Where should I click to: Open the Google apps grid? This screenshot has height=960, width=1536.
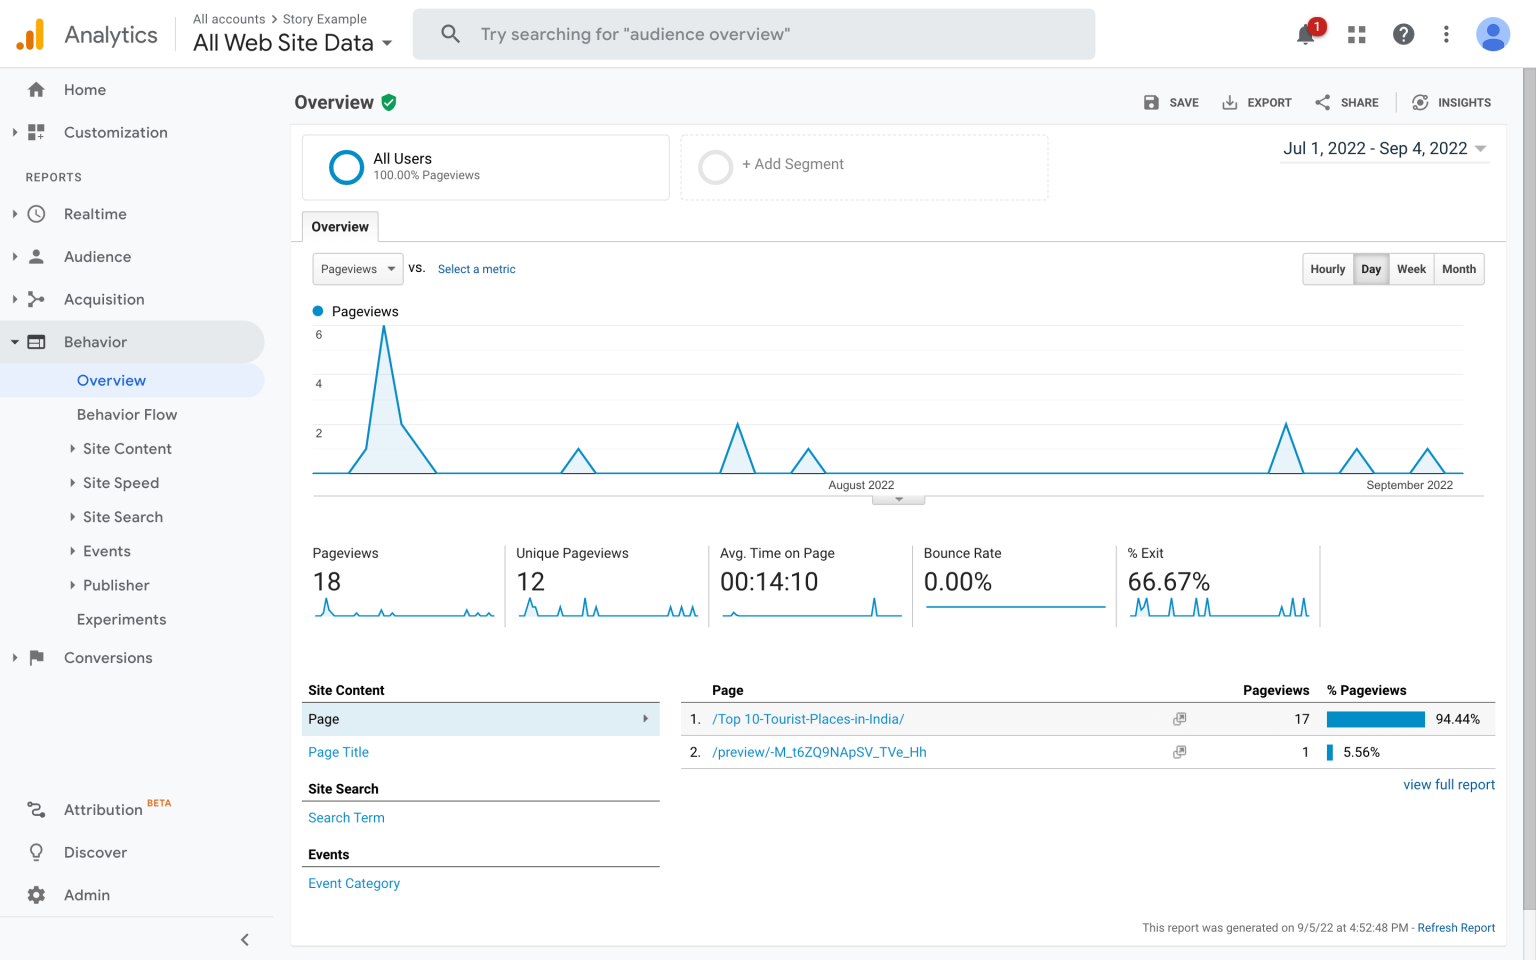tap(1356, 33)
